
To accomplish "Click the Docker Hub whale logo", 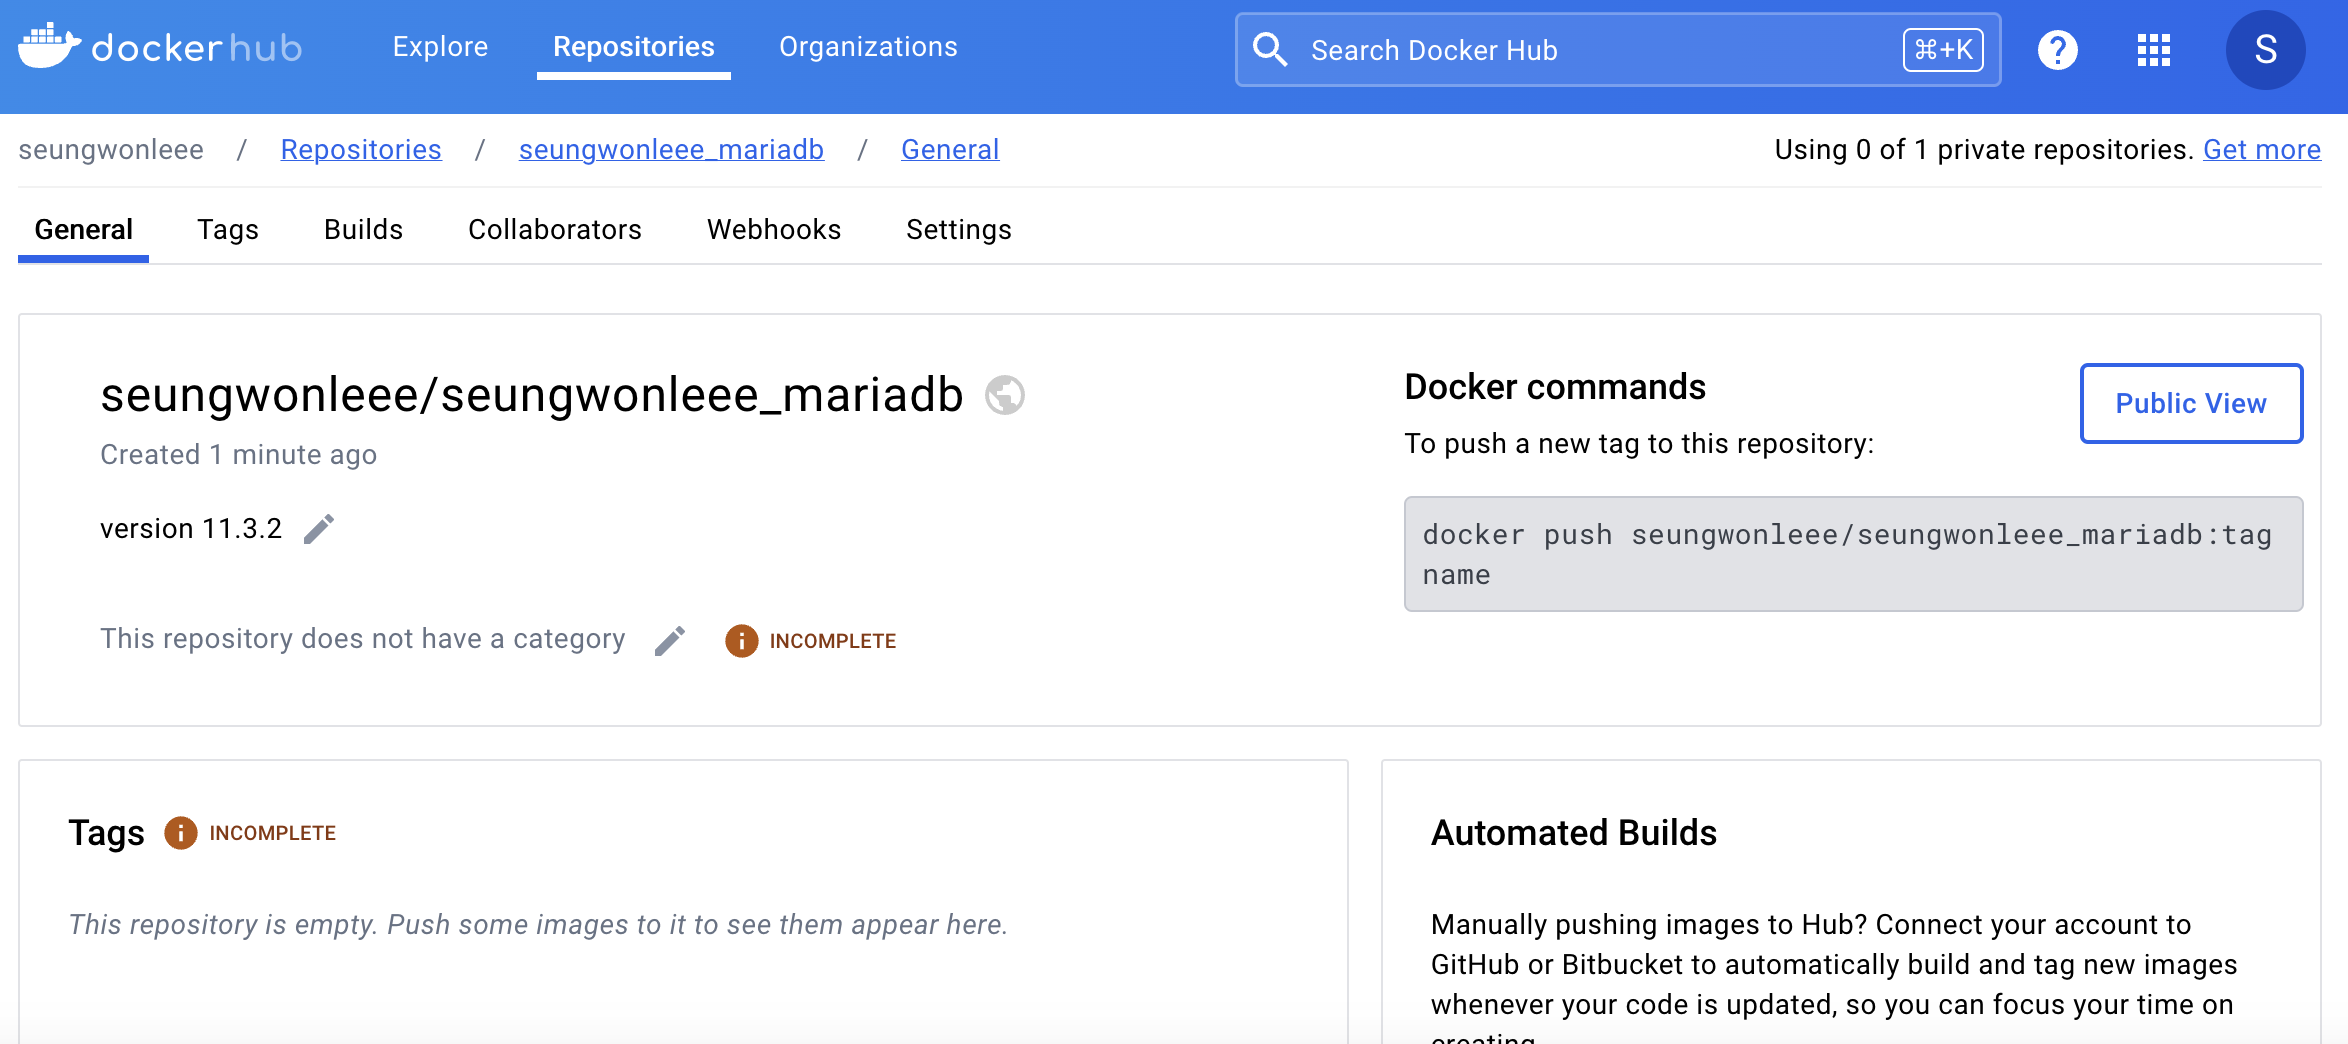I will pos(49,46).
